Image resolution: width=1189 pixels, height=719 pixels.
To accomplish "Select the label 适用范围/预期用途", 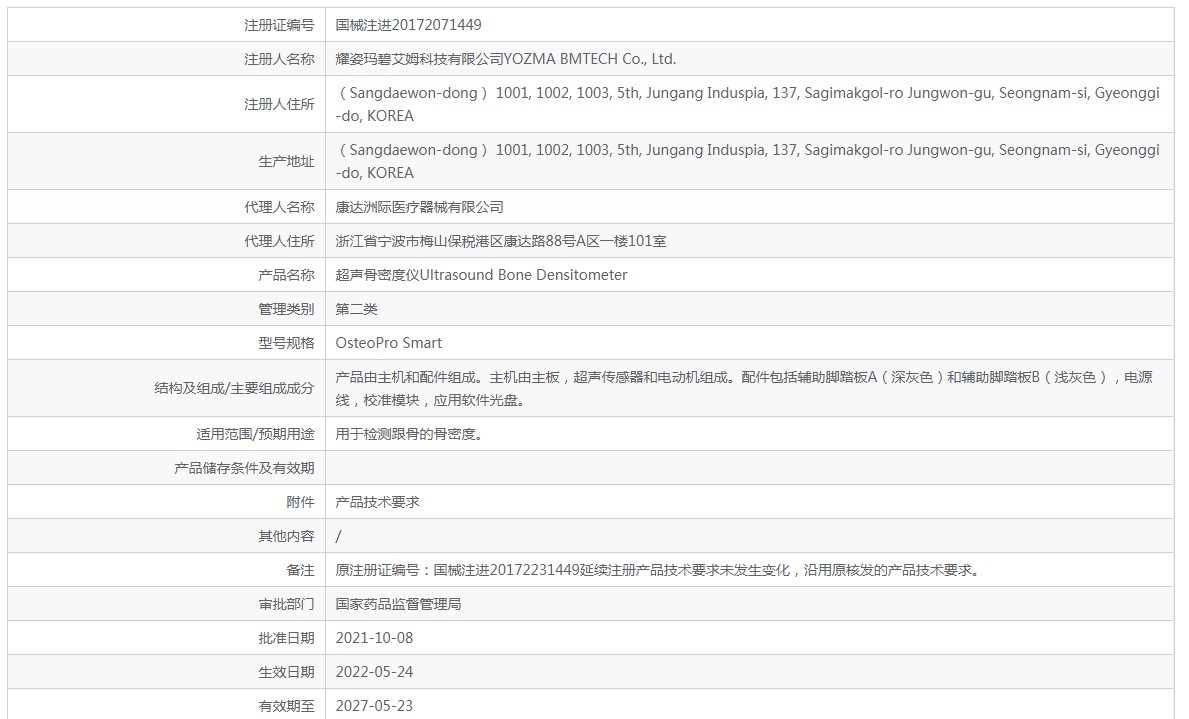I will pyautogui.click(x=256, y=435).
